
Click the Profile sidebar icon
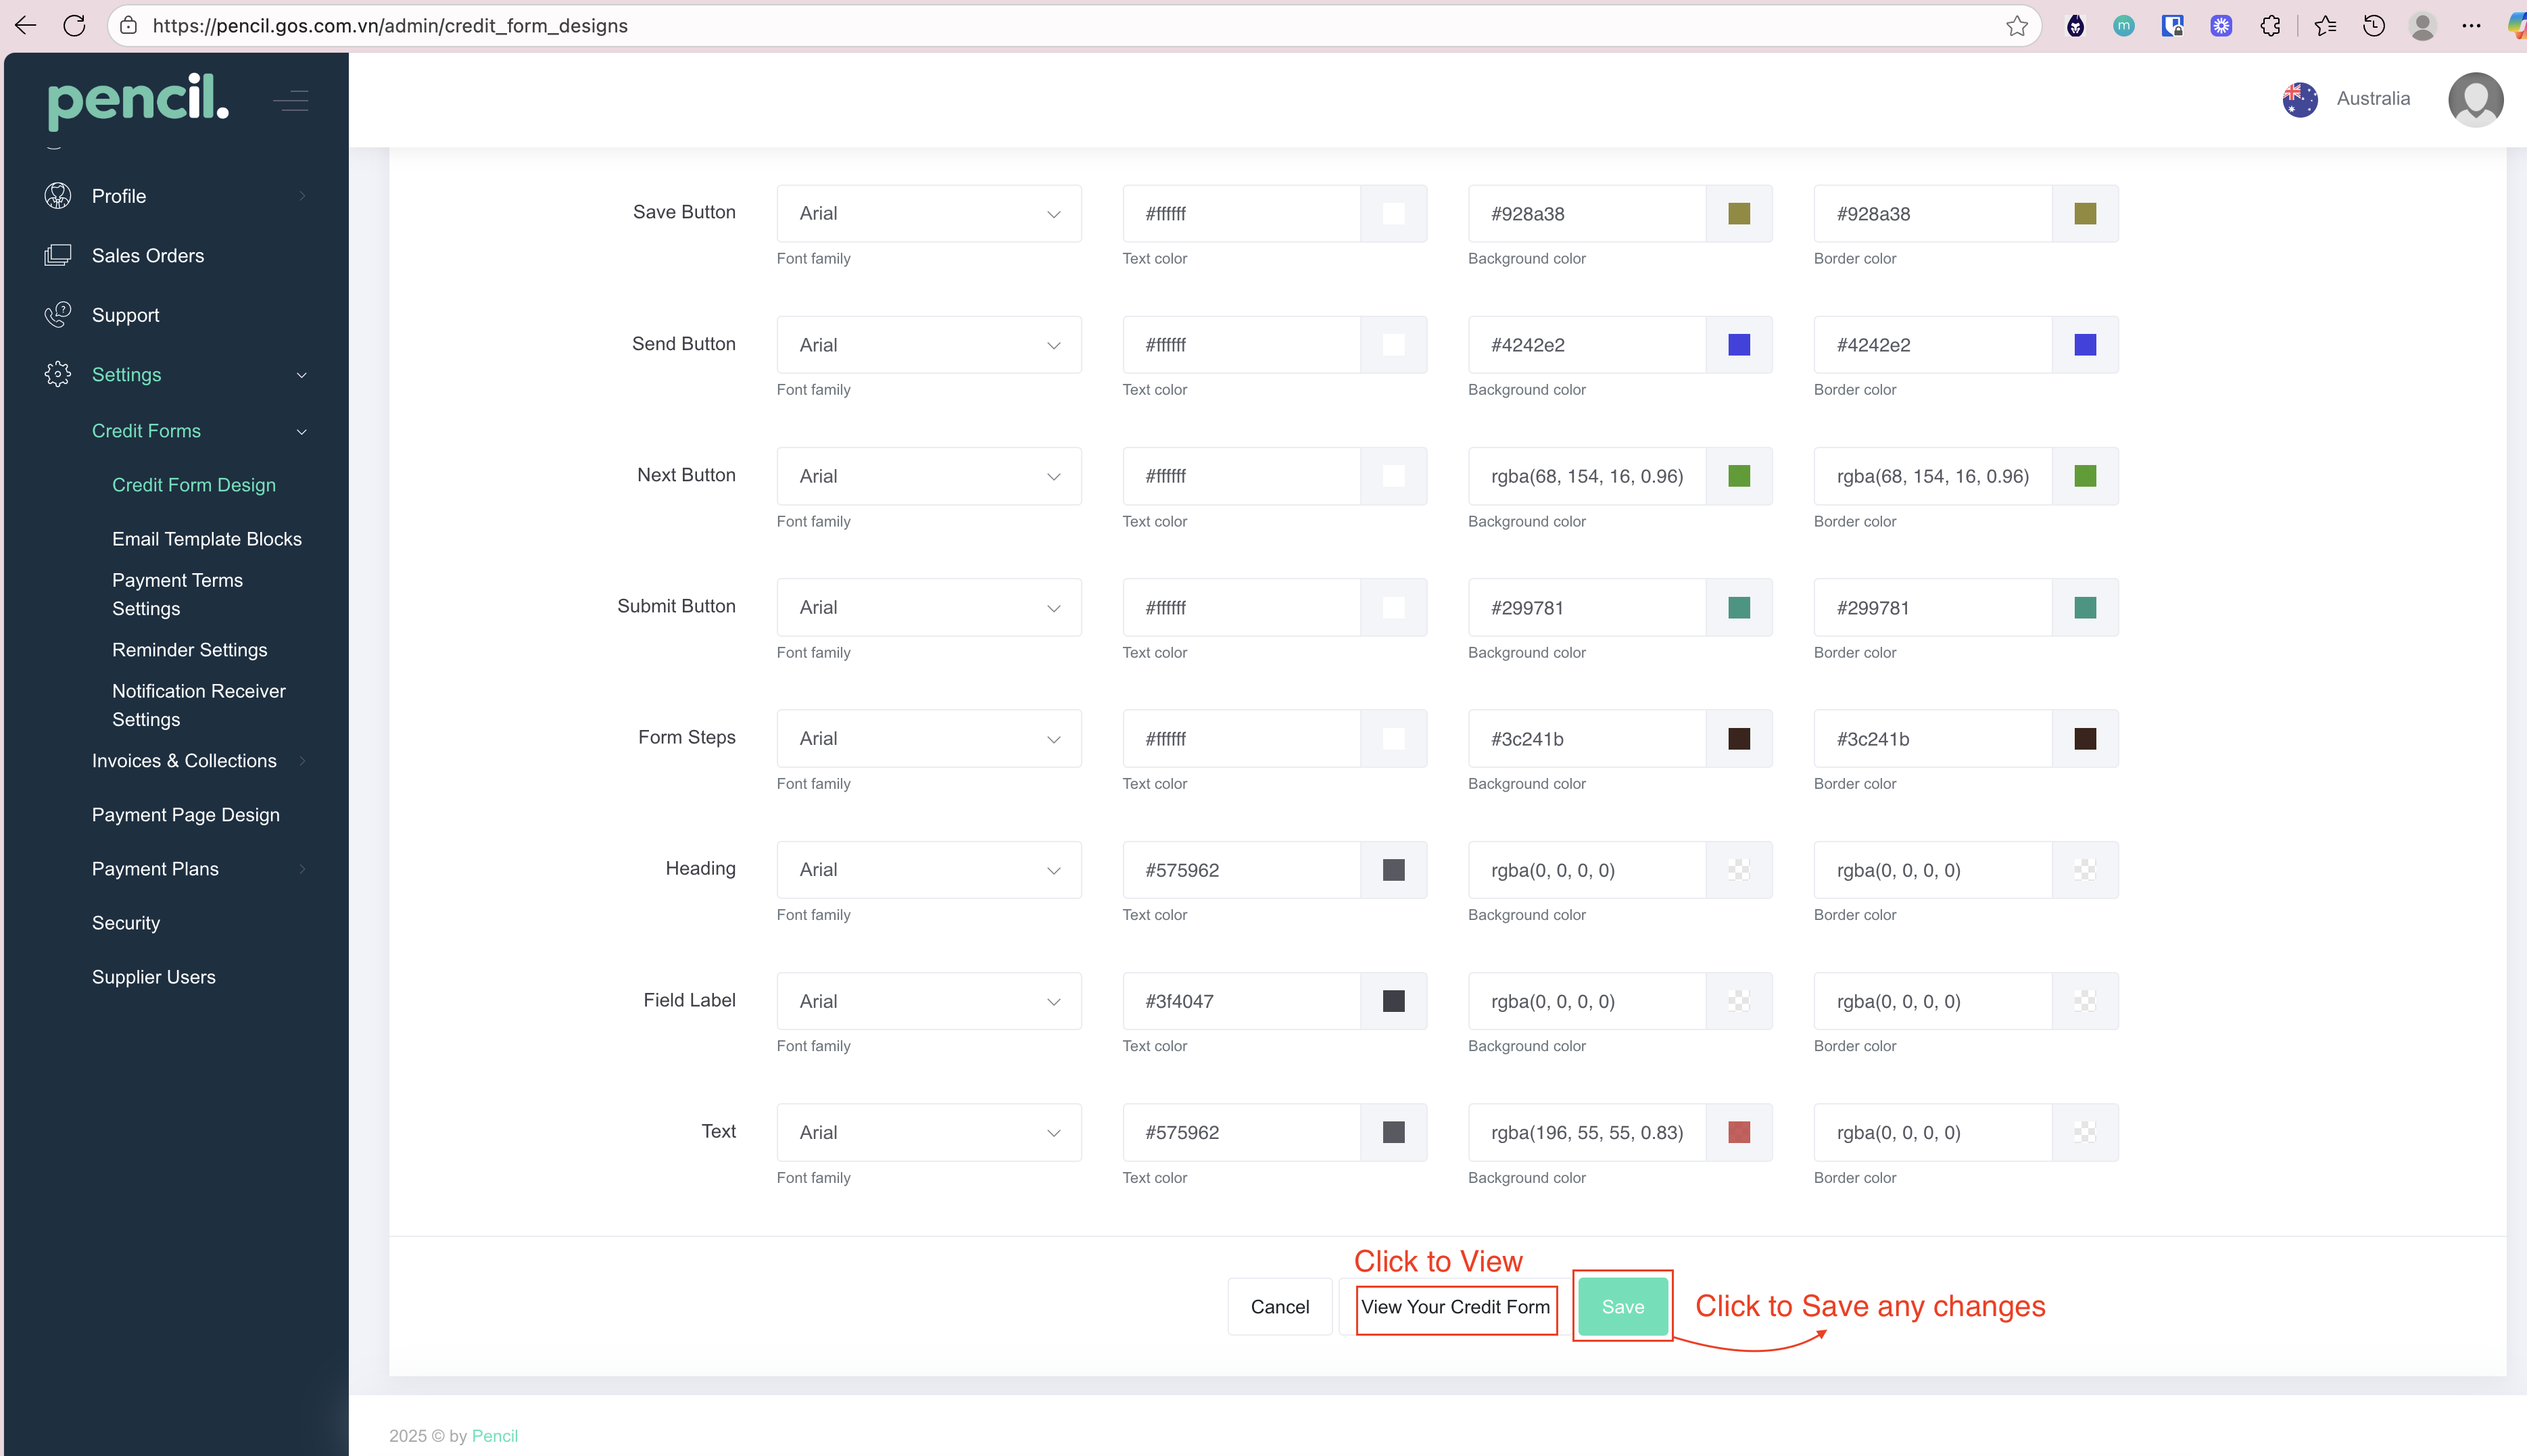pyautogui.click(x=58, y=196)
